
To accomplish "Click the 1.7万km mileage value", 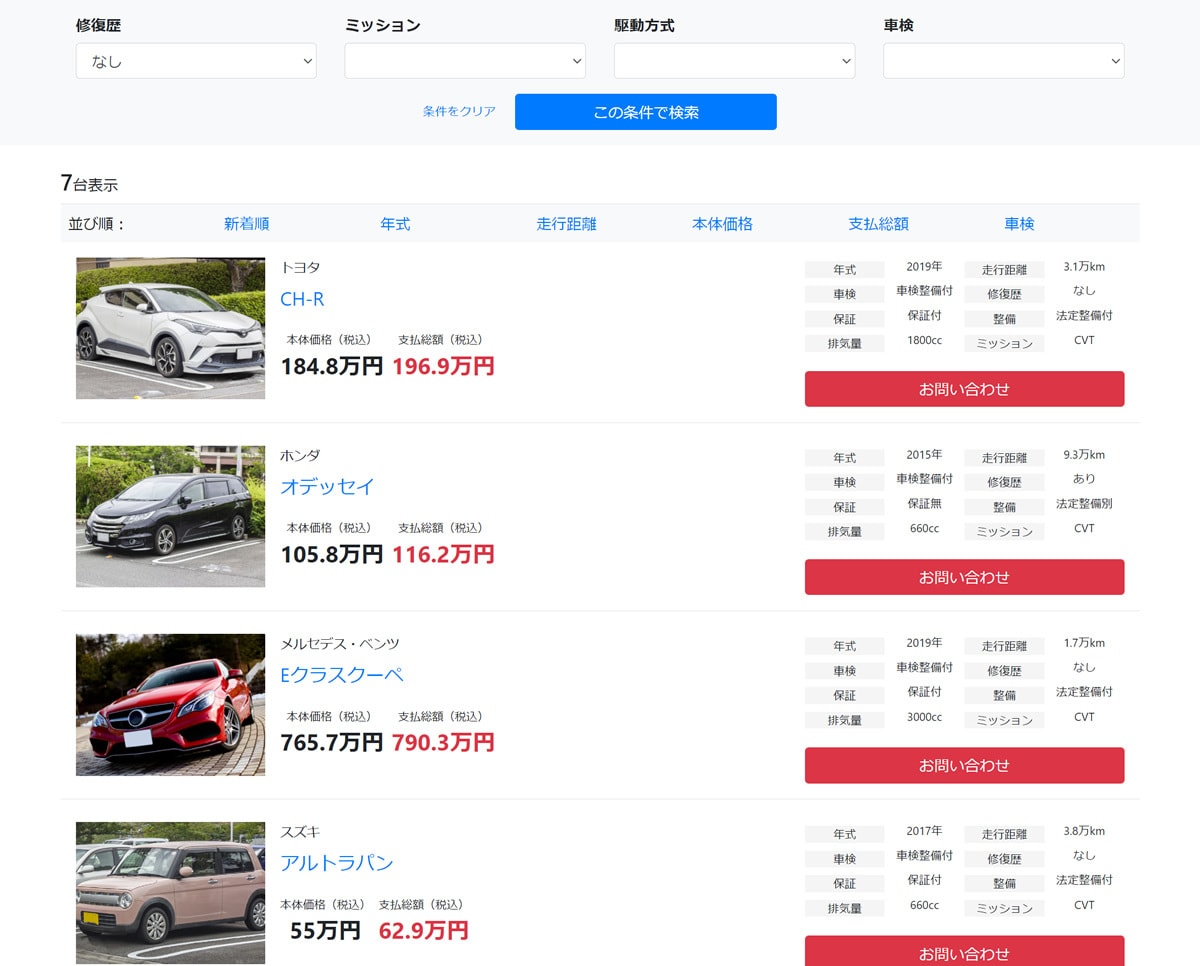I will click(x=1084, y=643).
